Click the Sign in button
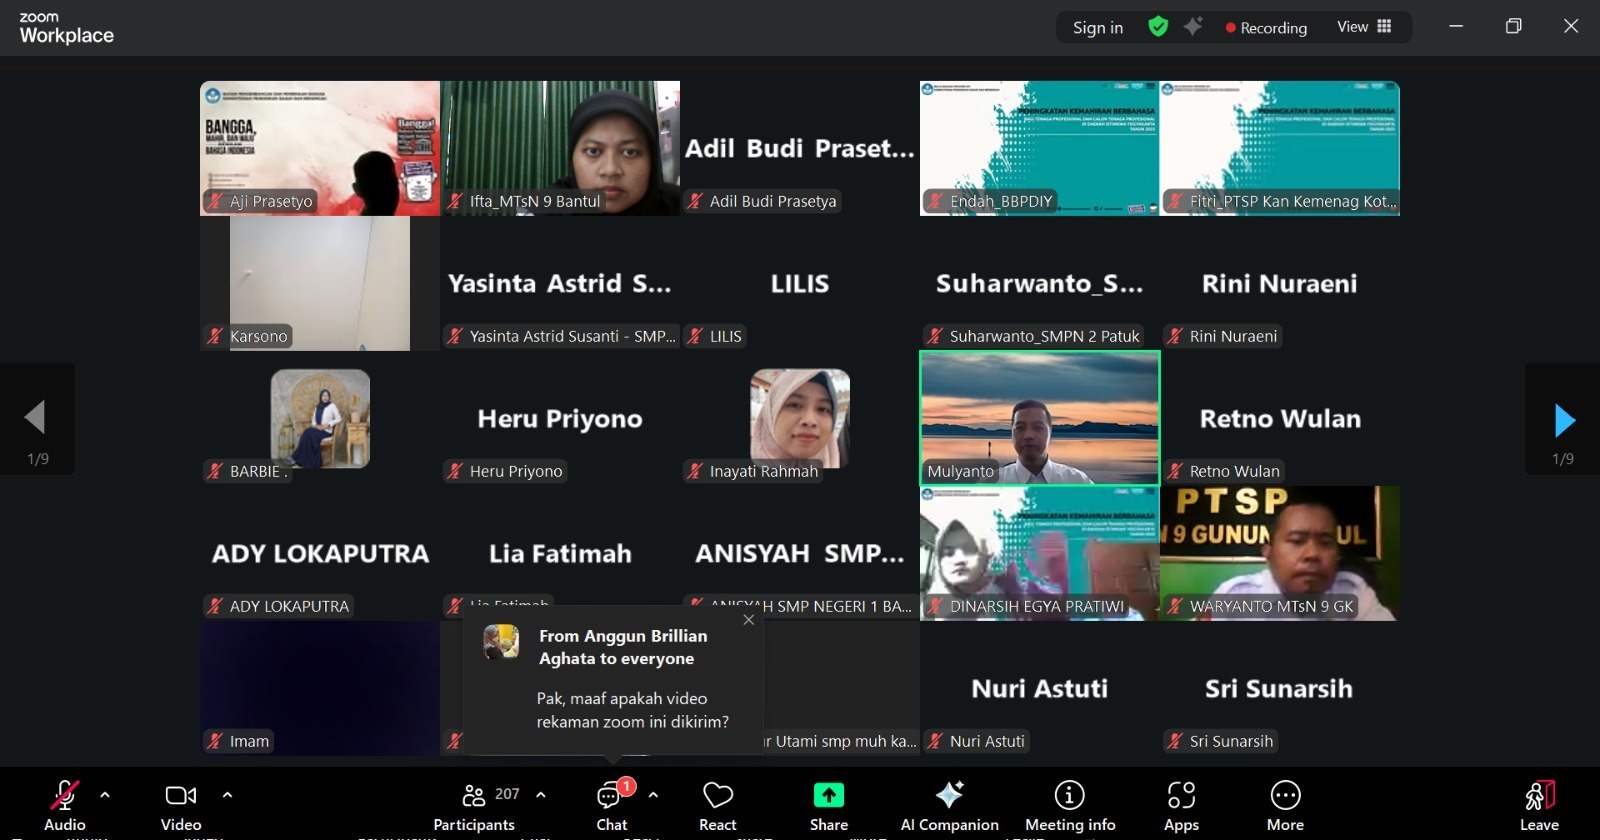 point(1098,27)
